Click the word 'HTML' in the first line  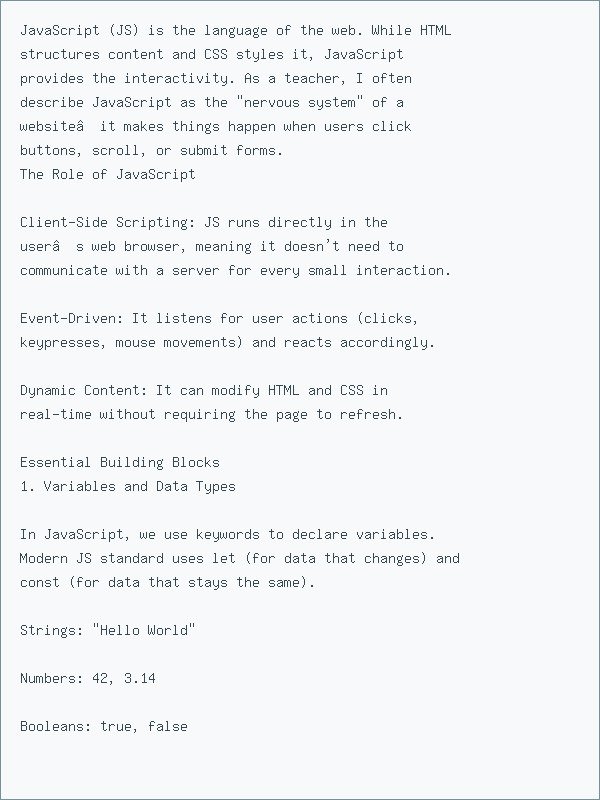pos(436,30)
